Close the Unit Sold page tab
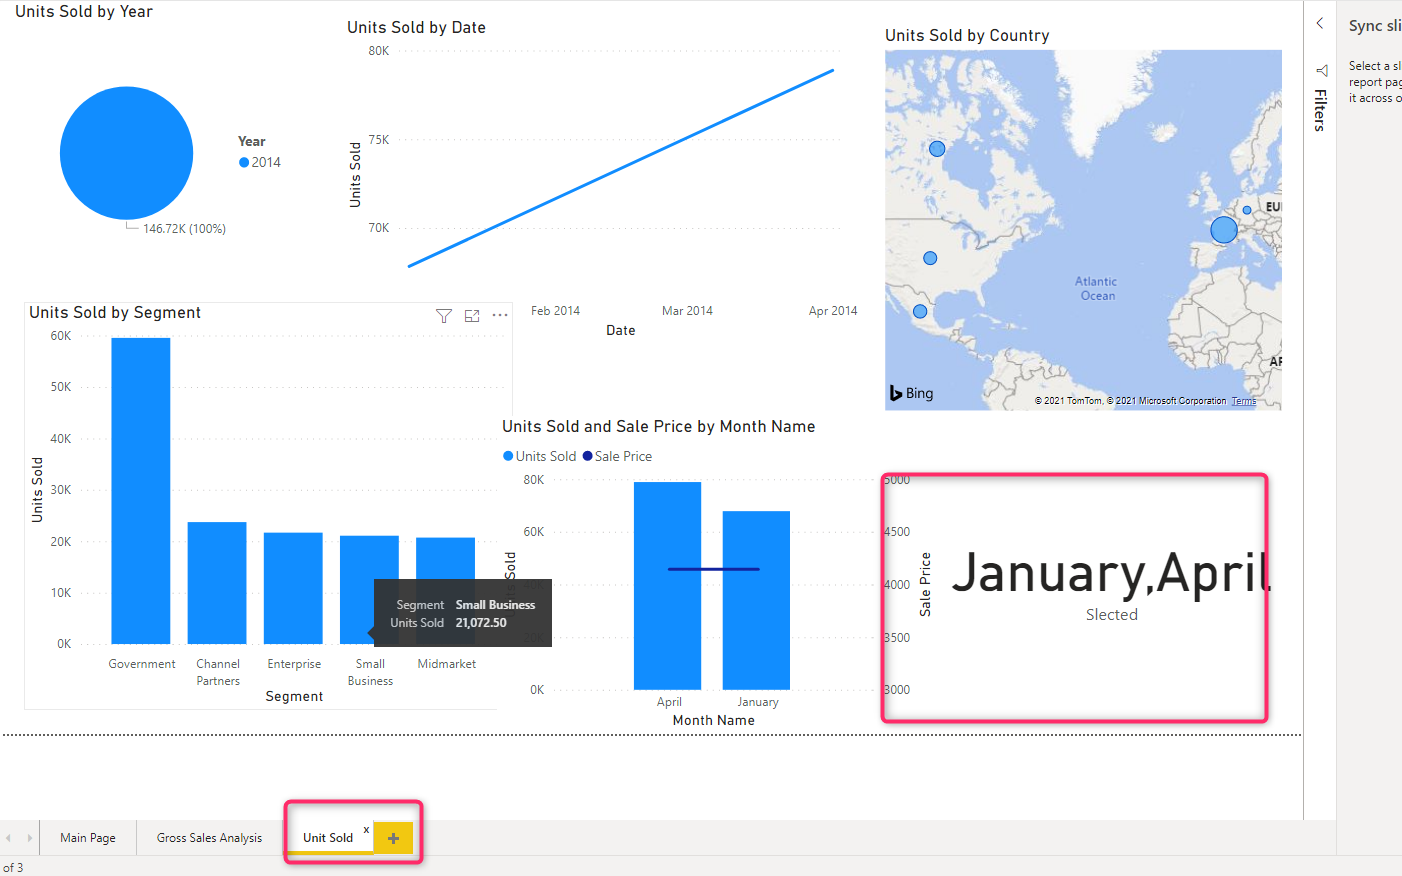The height and width of the screenshot is (876, 1402). (366, 830)
